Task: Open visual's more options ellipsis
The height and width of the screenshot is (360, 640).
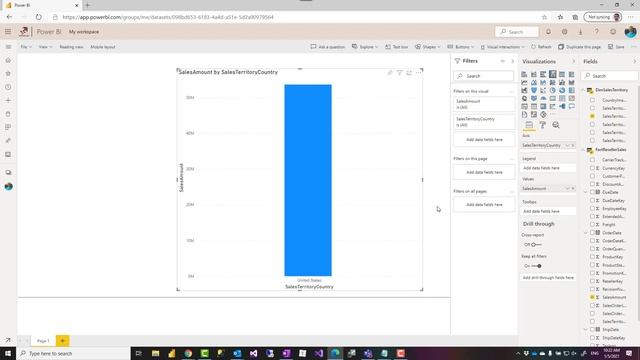Action: 418,73
